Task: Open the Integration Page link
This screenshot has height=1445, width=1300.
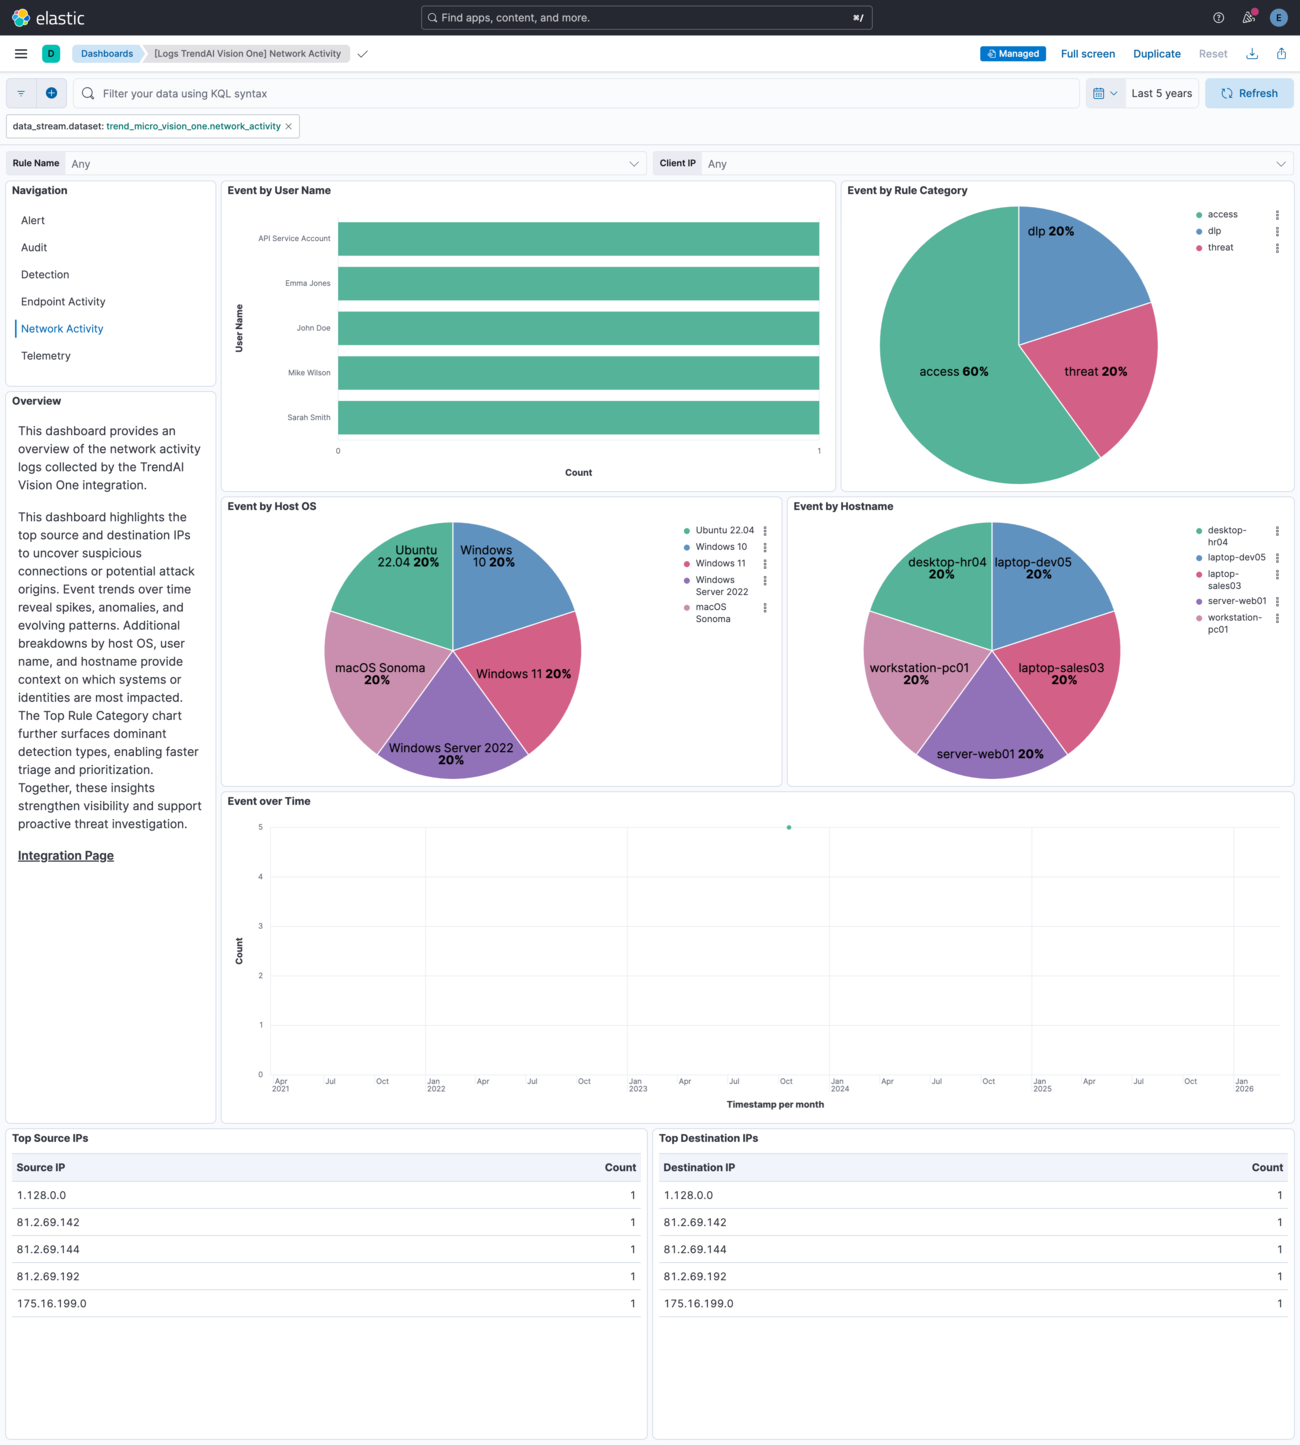Action: pos(65,855)
